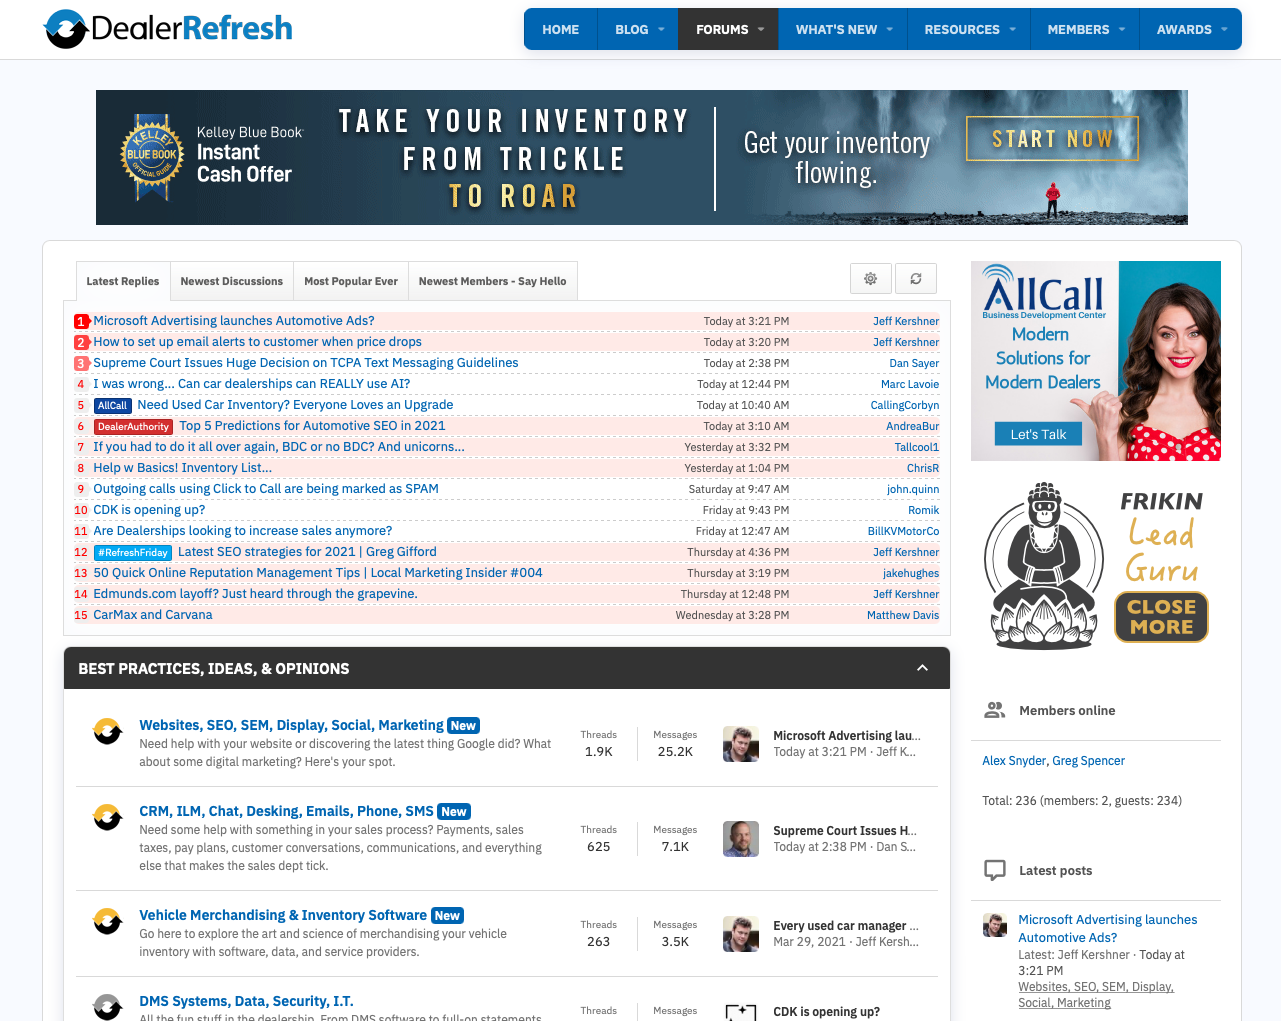Expand the Awards dropdown menu

coord(1190,29)
